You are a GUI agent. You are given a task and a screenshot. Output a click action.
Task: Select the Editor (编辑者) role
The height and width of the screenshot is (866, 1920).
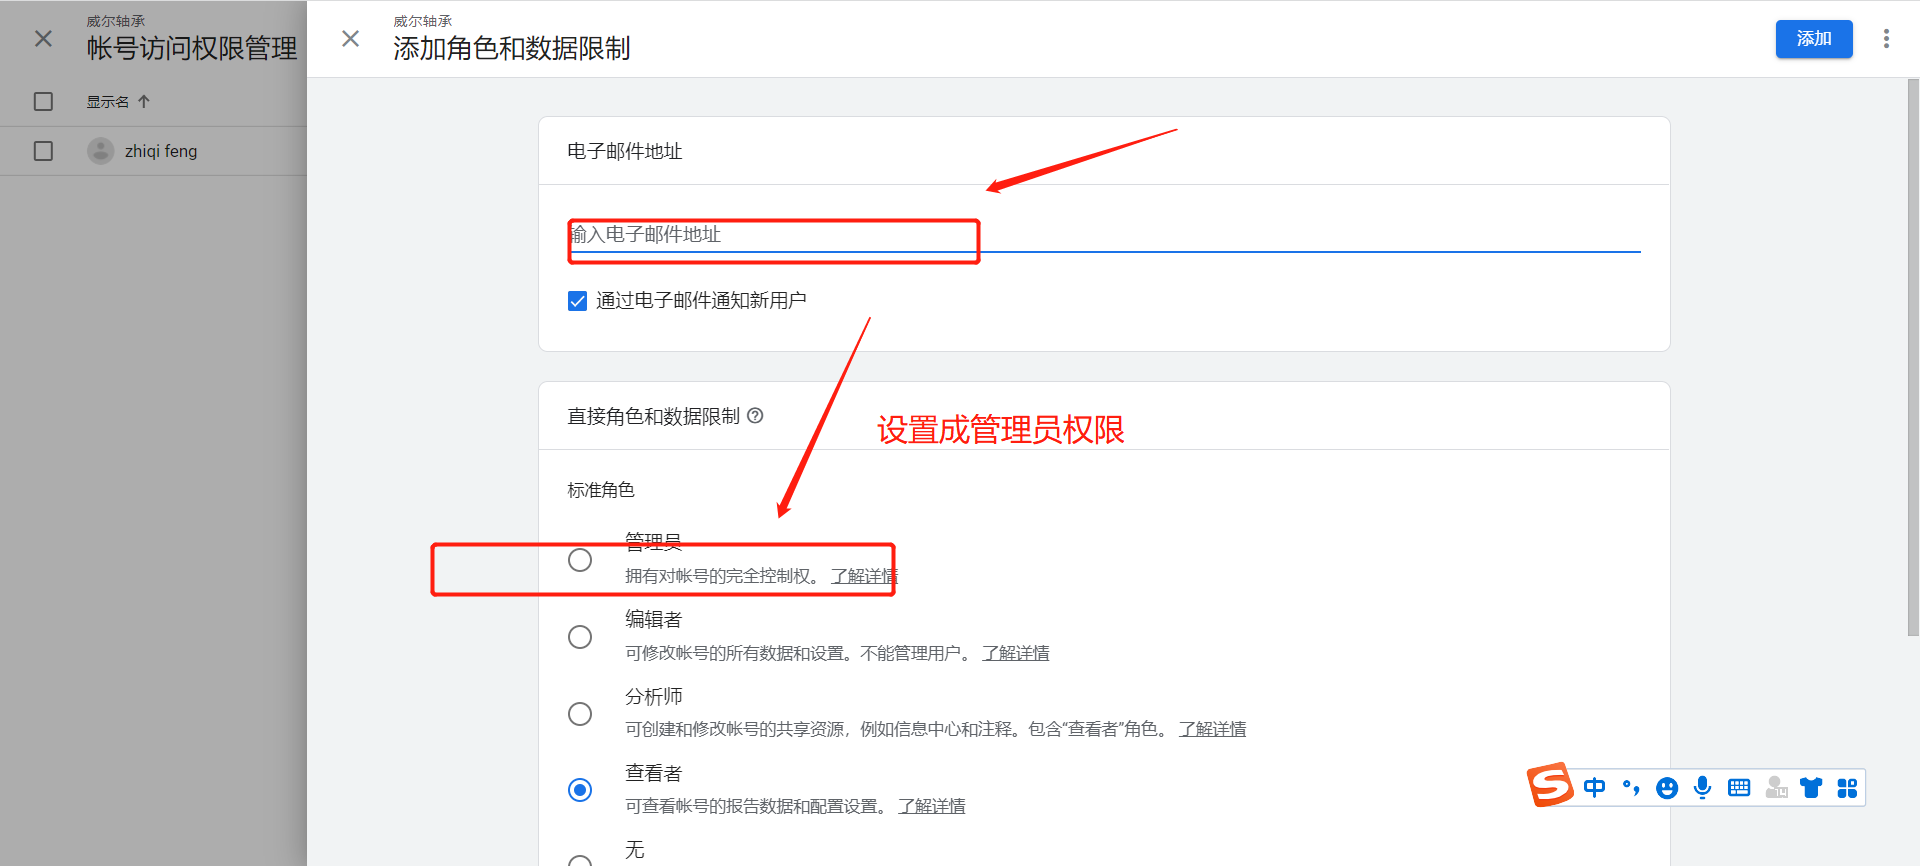(x=580, y=637)
